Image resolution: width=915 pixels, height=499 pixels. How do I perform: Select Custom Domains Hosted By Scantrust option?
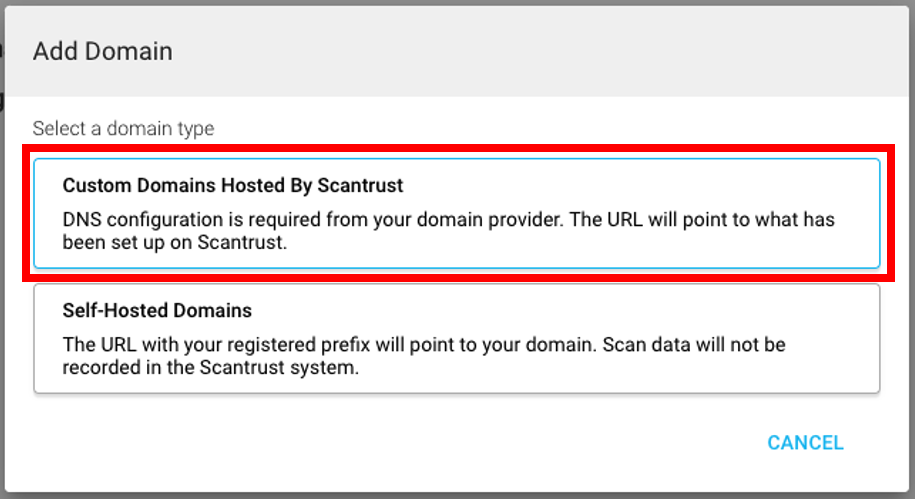[x=456, y=213]
